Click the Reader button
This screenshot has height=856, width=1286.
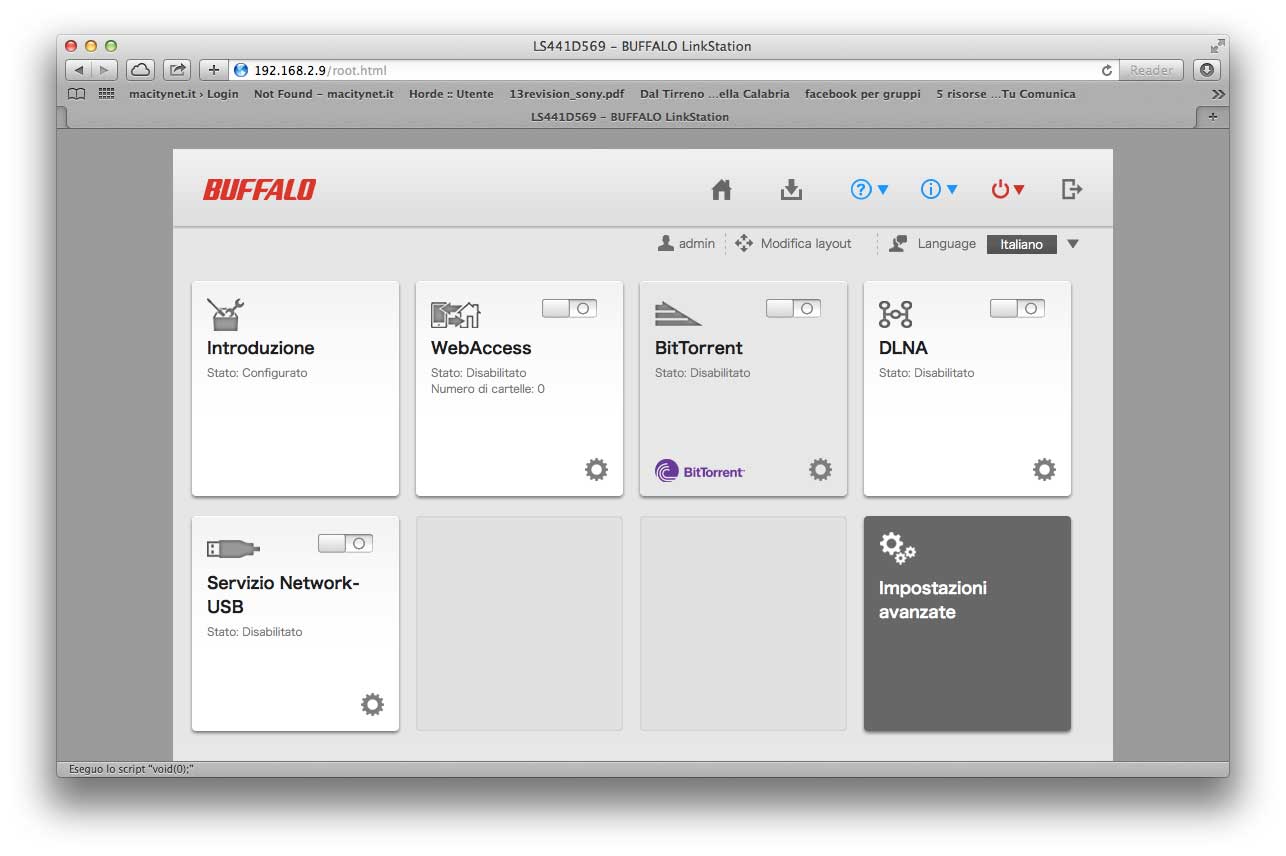click(1151, 70)
